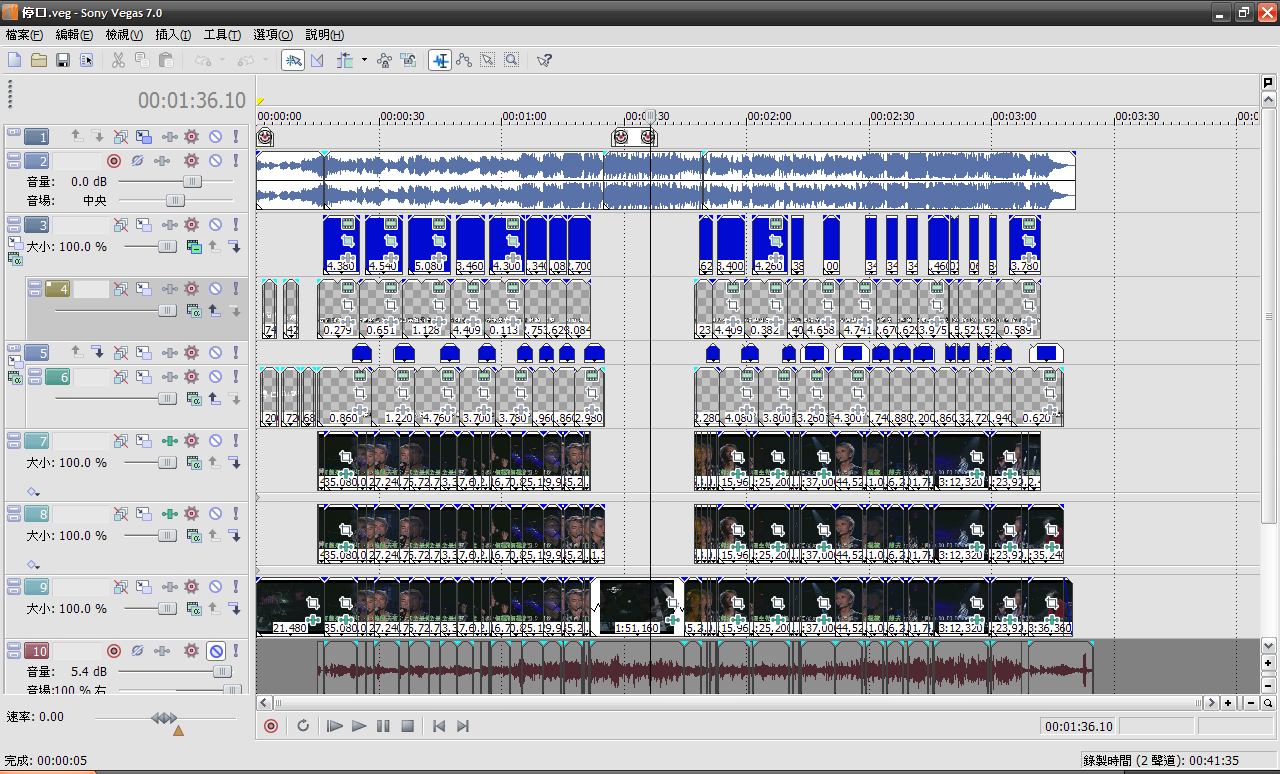Arm audio track 10 for record

point(114,651)
